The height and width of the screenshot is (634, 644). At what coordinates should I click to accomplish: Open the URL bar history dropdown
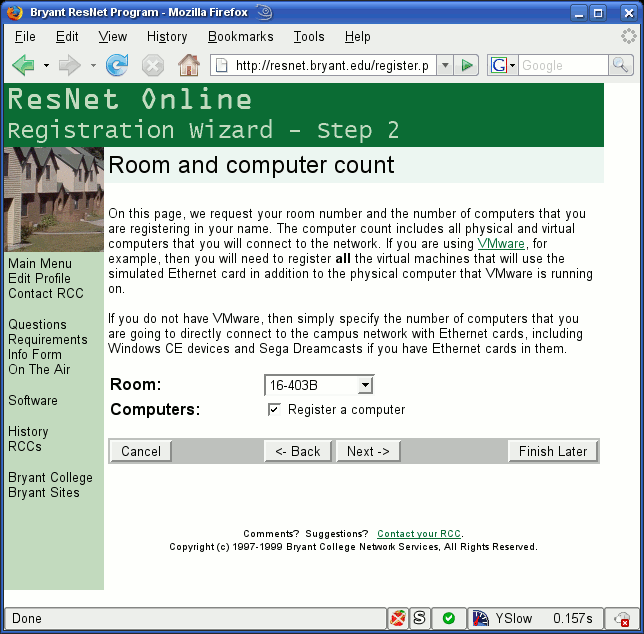click(x=445, y=65)
